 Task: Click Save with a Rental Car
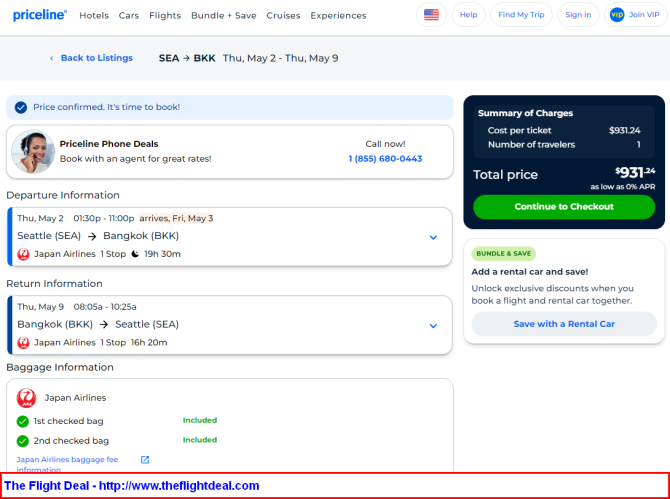(564, 324)
